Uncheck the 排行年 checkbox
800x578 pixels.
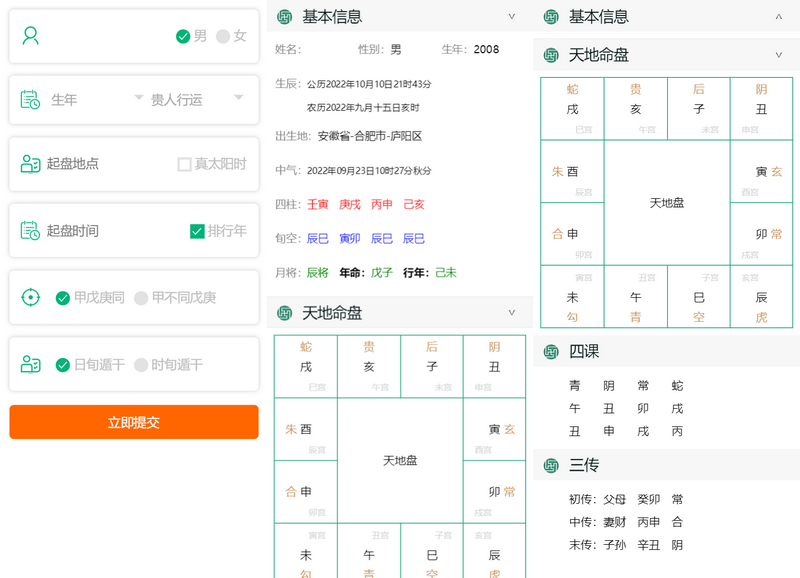tap(195, 230)
